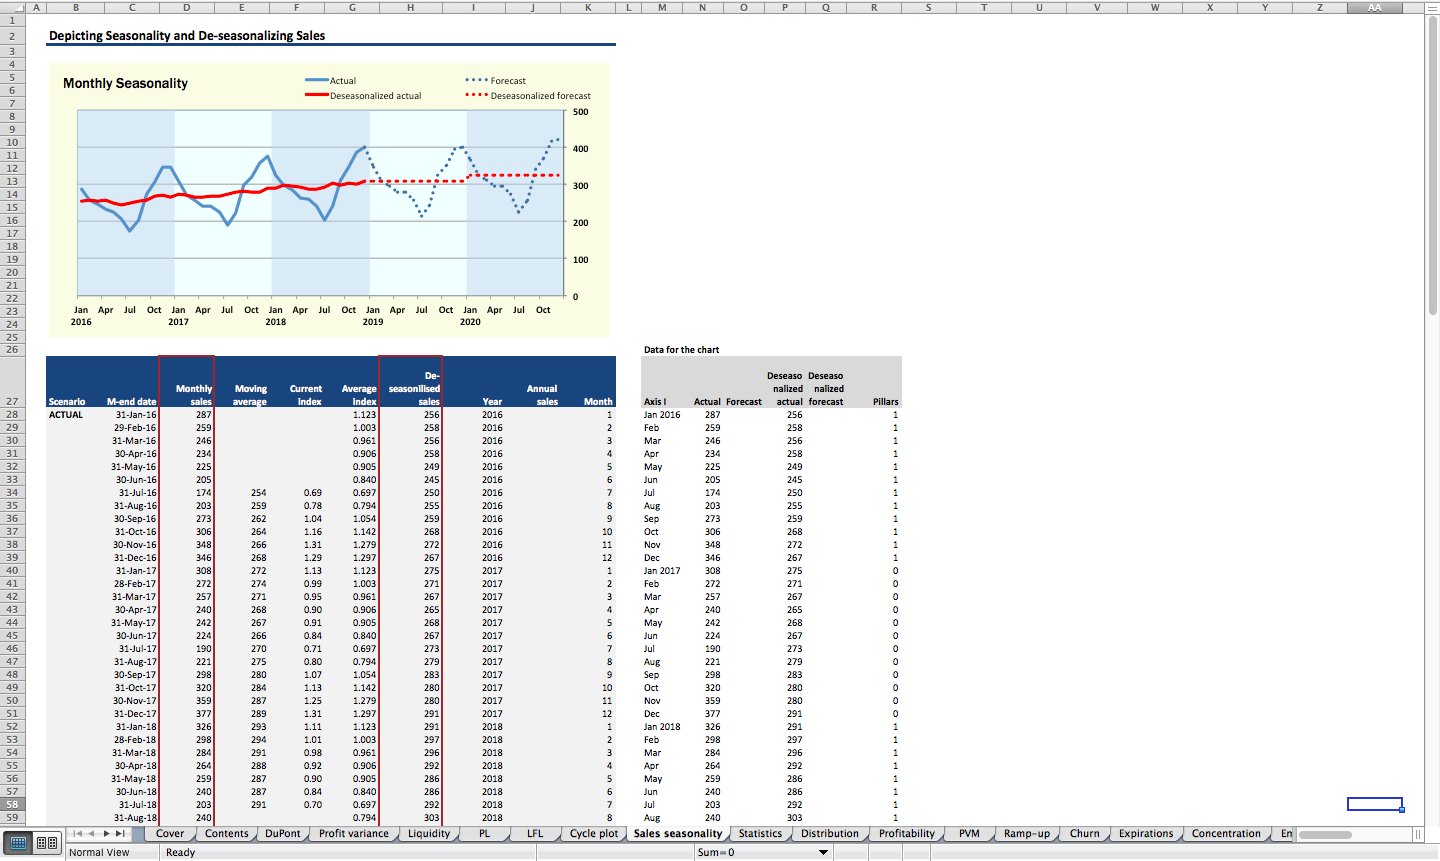Viewport: 1440px width, 861px height.
Task: Select the PL sheet tab
Action: [x=485, y=833]
